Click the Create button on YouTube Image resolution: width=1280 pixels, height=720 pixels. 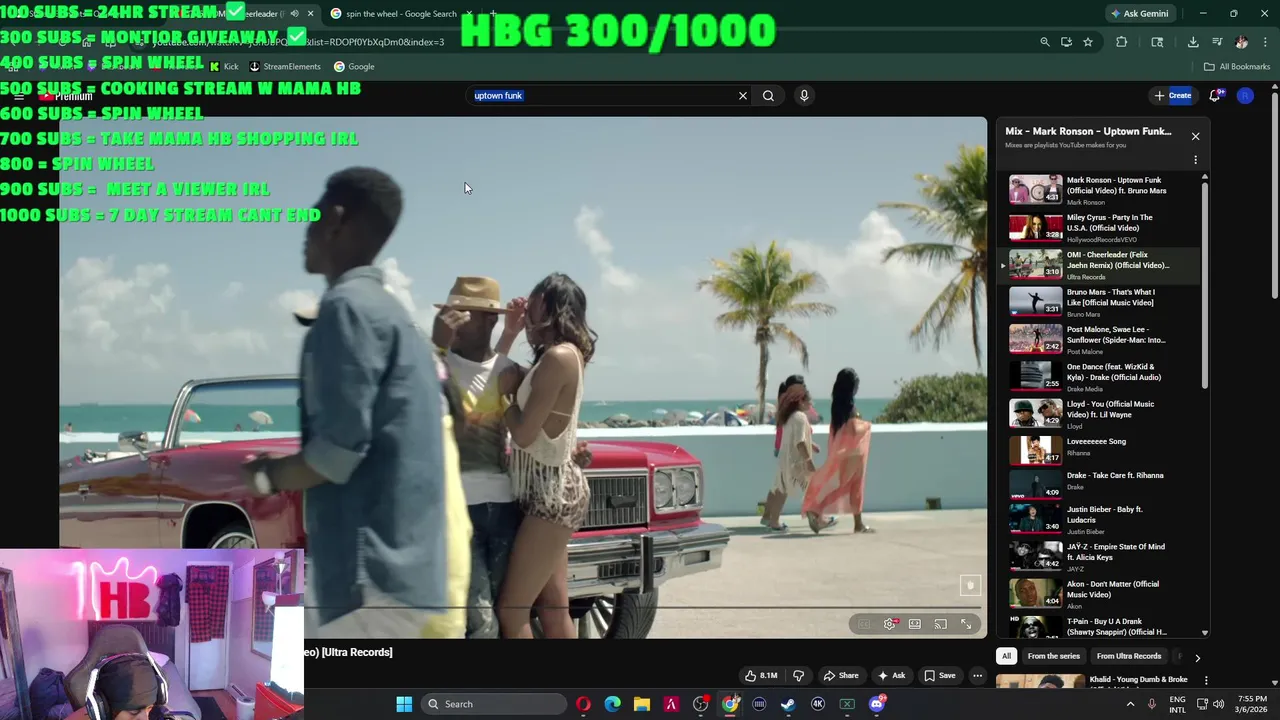pyautogui.click(x=1173, y=96)
